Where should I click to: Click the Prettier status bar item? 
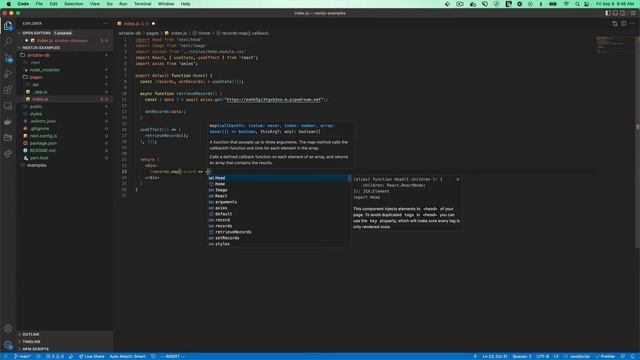point(605,356)
